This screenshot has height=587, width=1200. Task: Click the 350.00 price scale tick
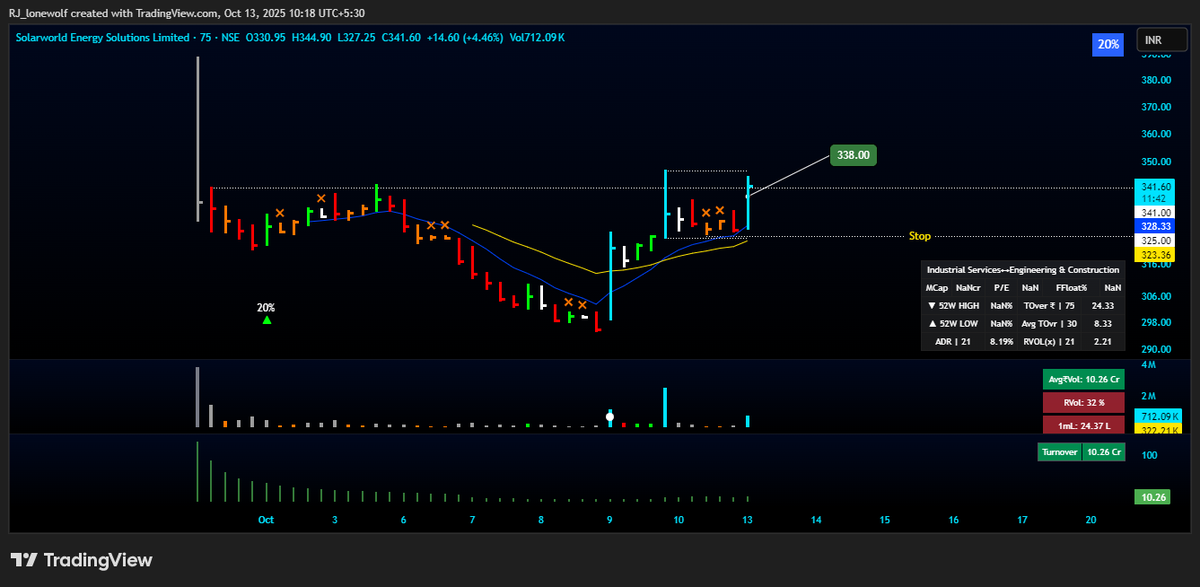pos(1156,161)
